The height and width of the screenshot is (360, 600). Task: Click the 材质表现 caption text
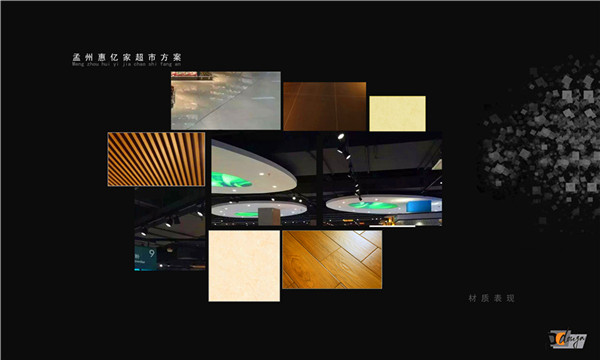pos(491,298)
